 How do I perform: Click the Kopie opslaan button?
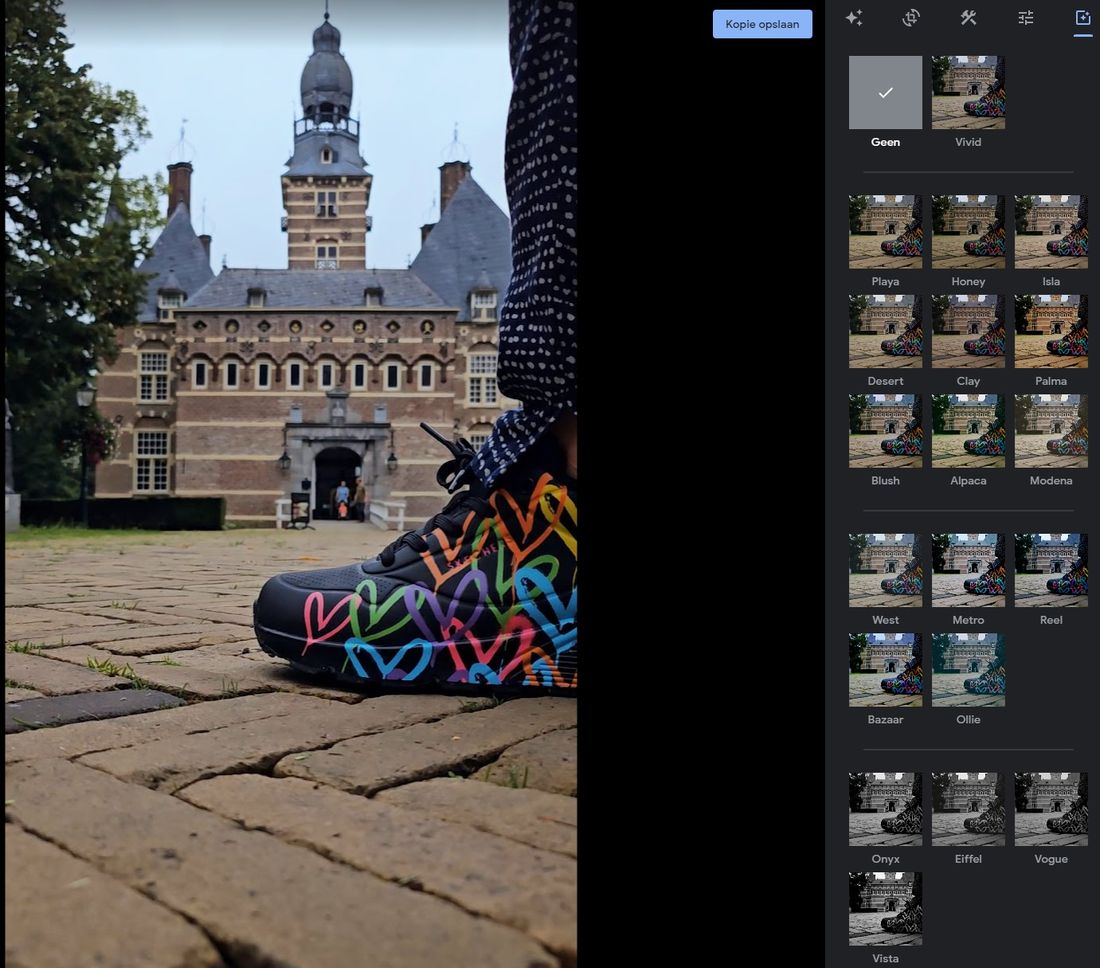click(x=763, y=24)
